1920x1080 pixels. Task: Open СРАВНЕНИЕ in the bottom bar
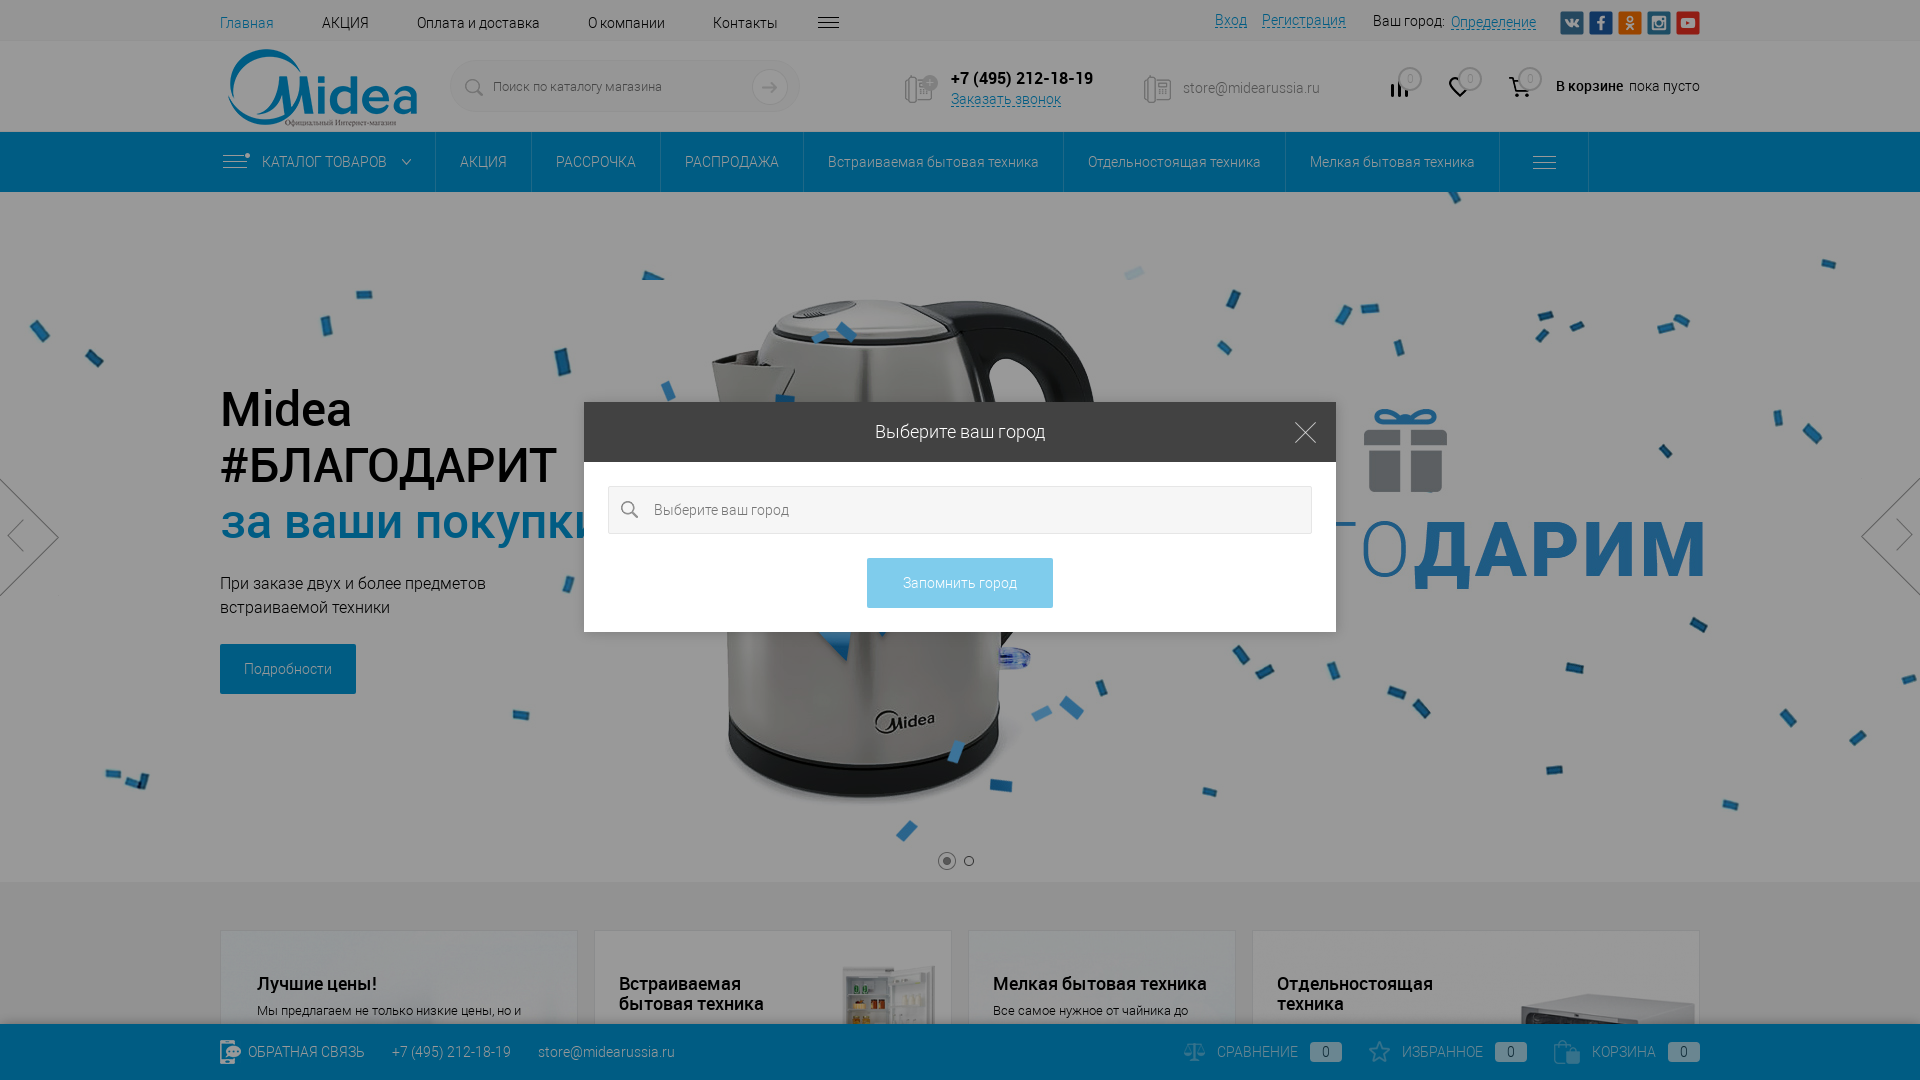tap(1257, 1052)
